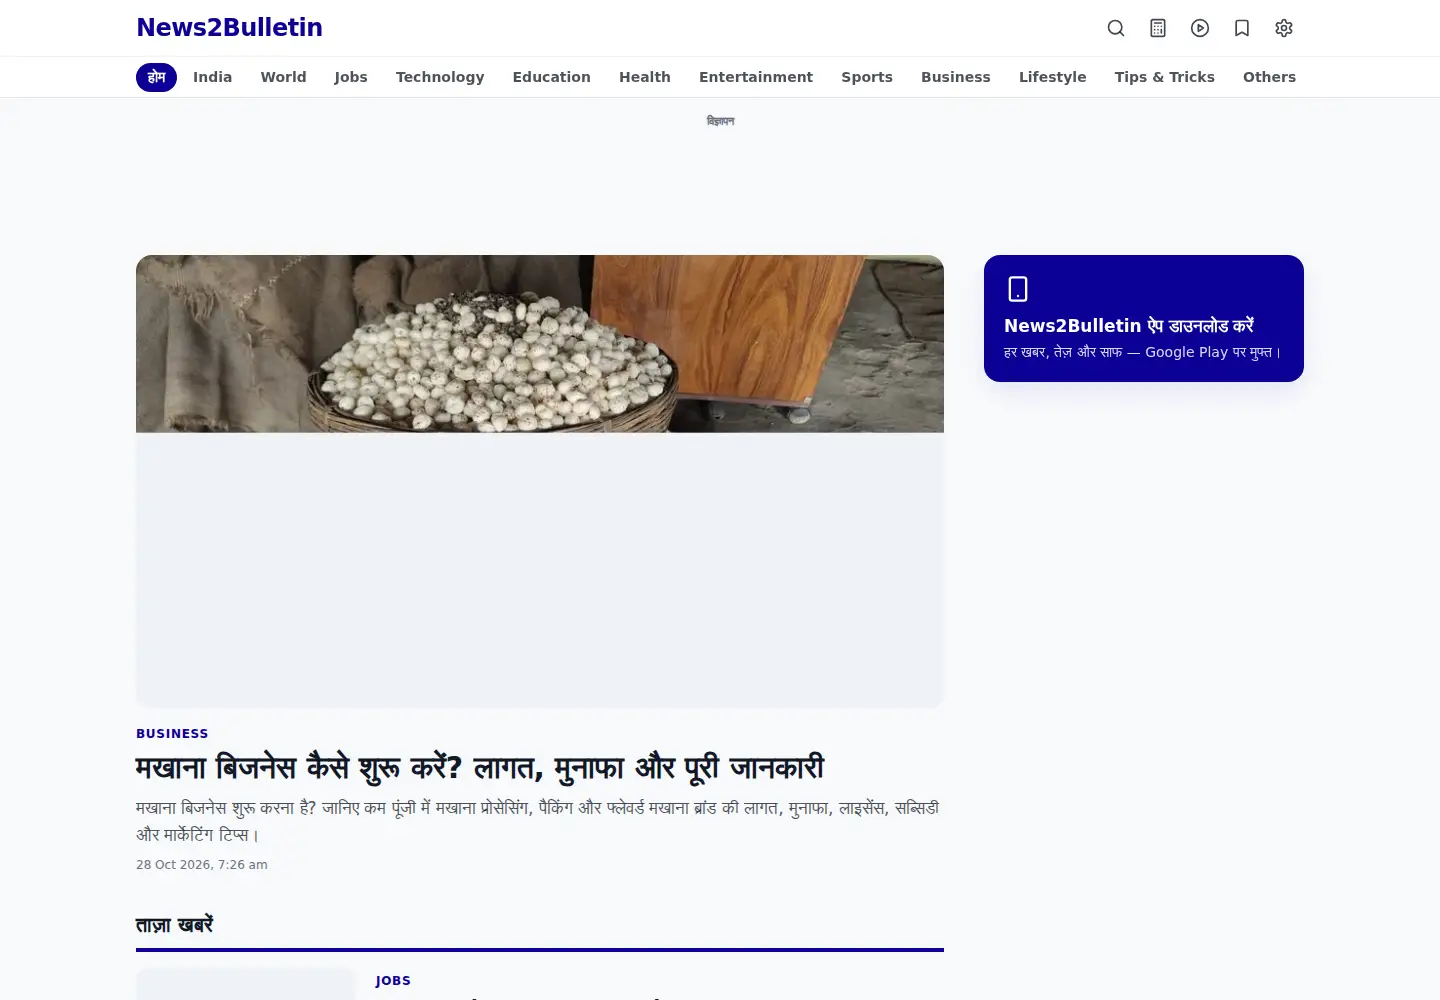
Task: Go to News2Bulletin home logo
Action: 229,28
